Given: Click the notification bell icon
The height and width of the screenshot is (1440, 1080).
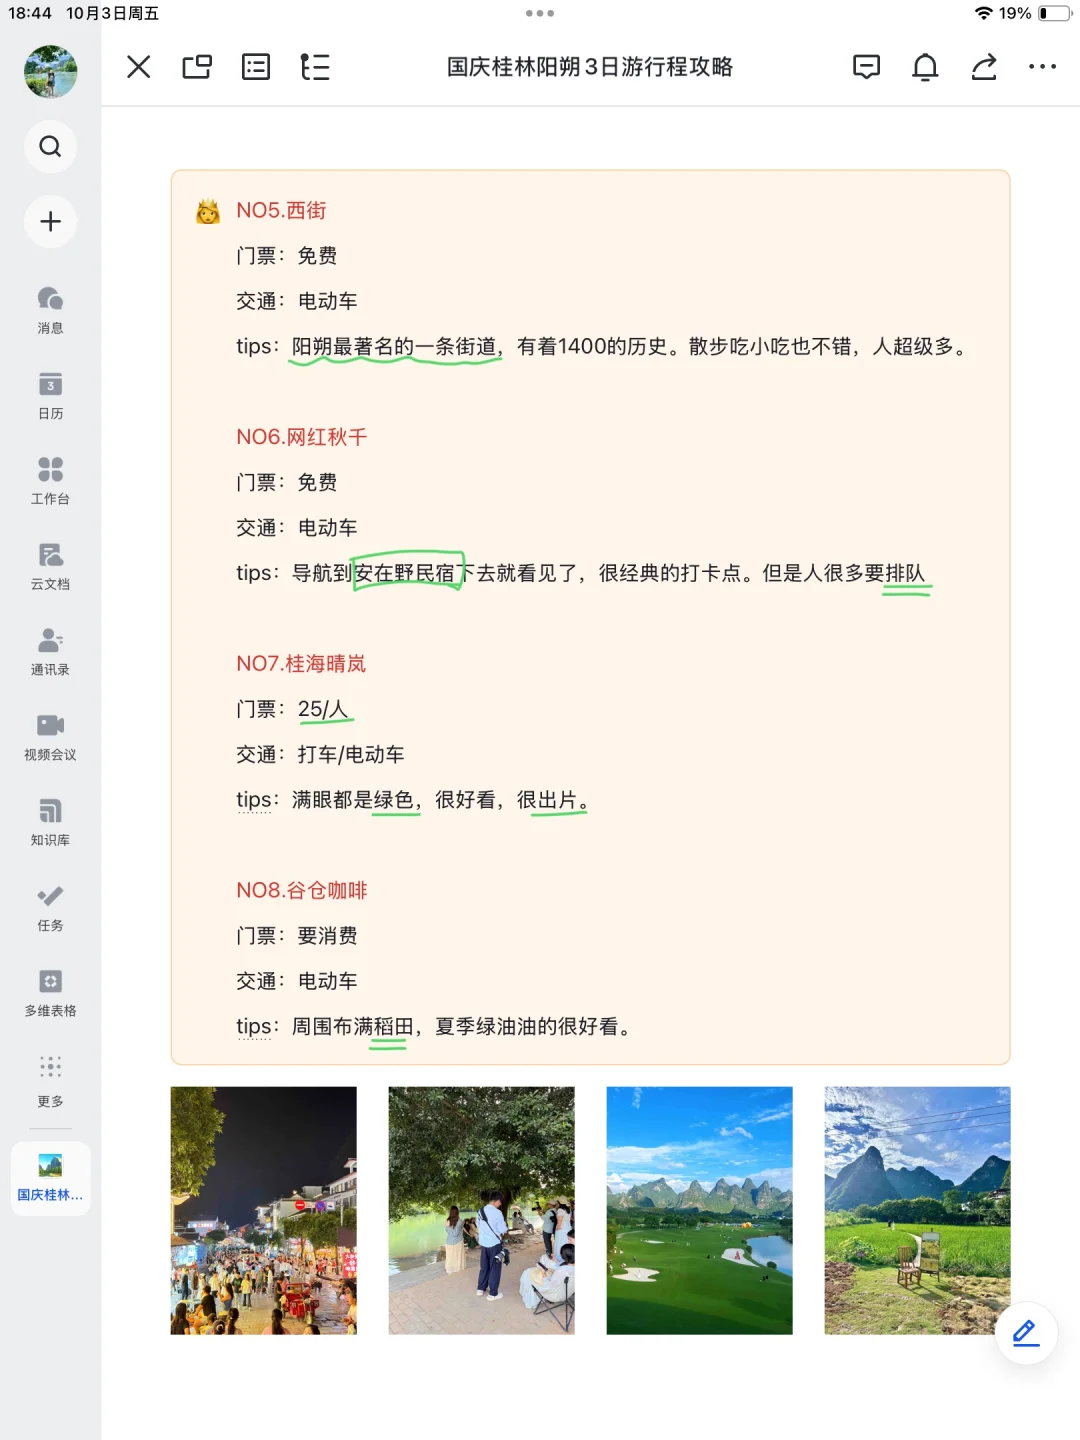Looking at the screenshot, I should (x=925, y=67).
